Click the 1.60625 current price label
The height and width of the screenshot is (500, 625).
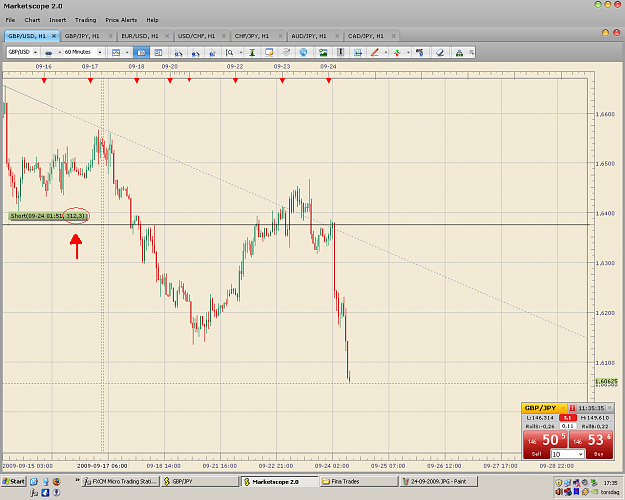pos(606,382)
